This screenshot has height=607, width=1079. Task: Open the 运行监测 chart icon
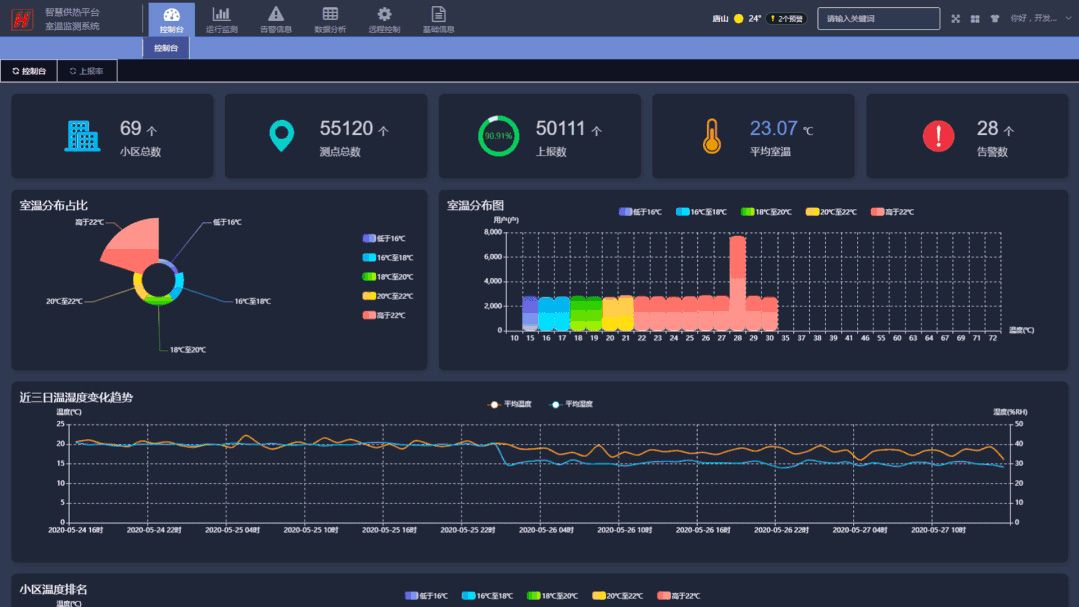pyautogui.click(x=220, y=14)
